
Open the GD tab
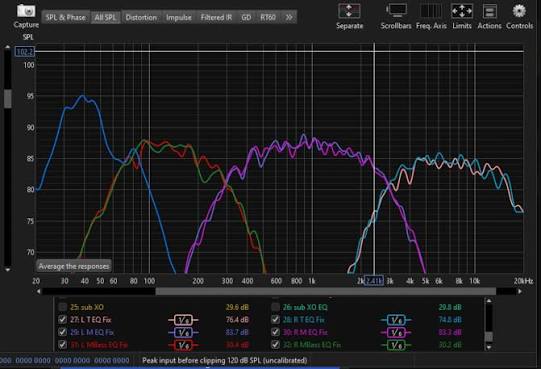[x=246, y=17]
